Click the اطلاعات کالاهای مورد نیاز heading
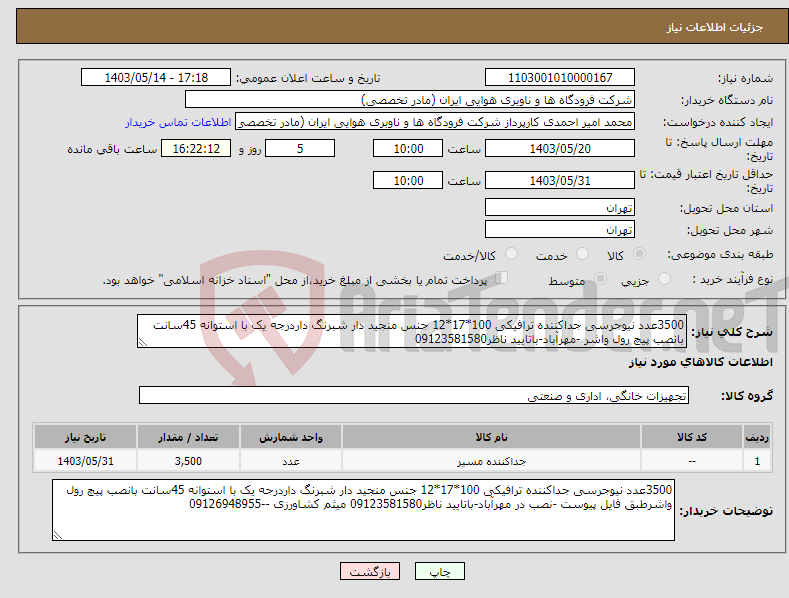 tap(700, 362)
